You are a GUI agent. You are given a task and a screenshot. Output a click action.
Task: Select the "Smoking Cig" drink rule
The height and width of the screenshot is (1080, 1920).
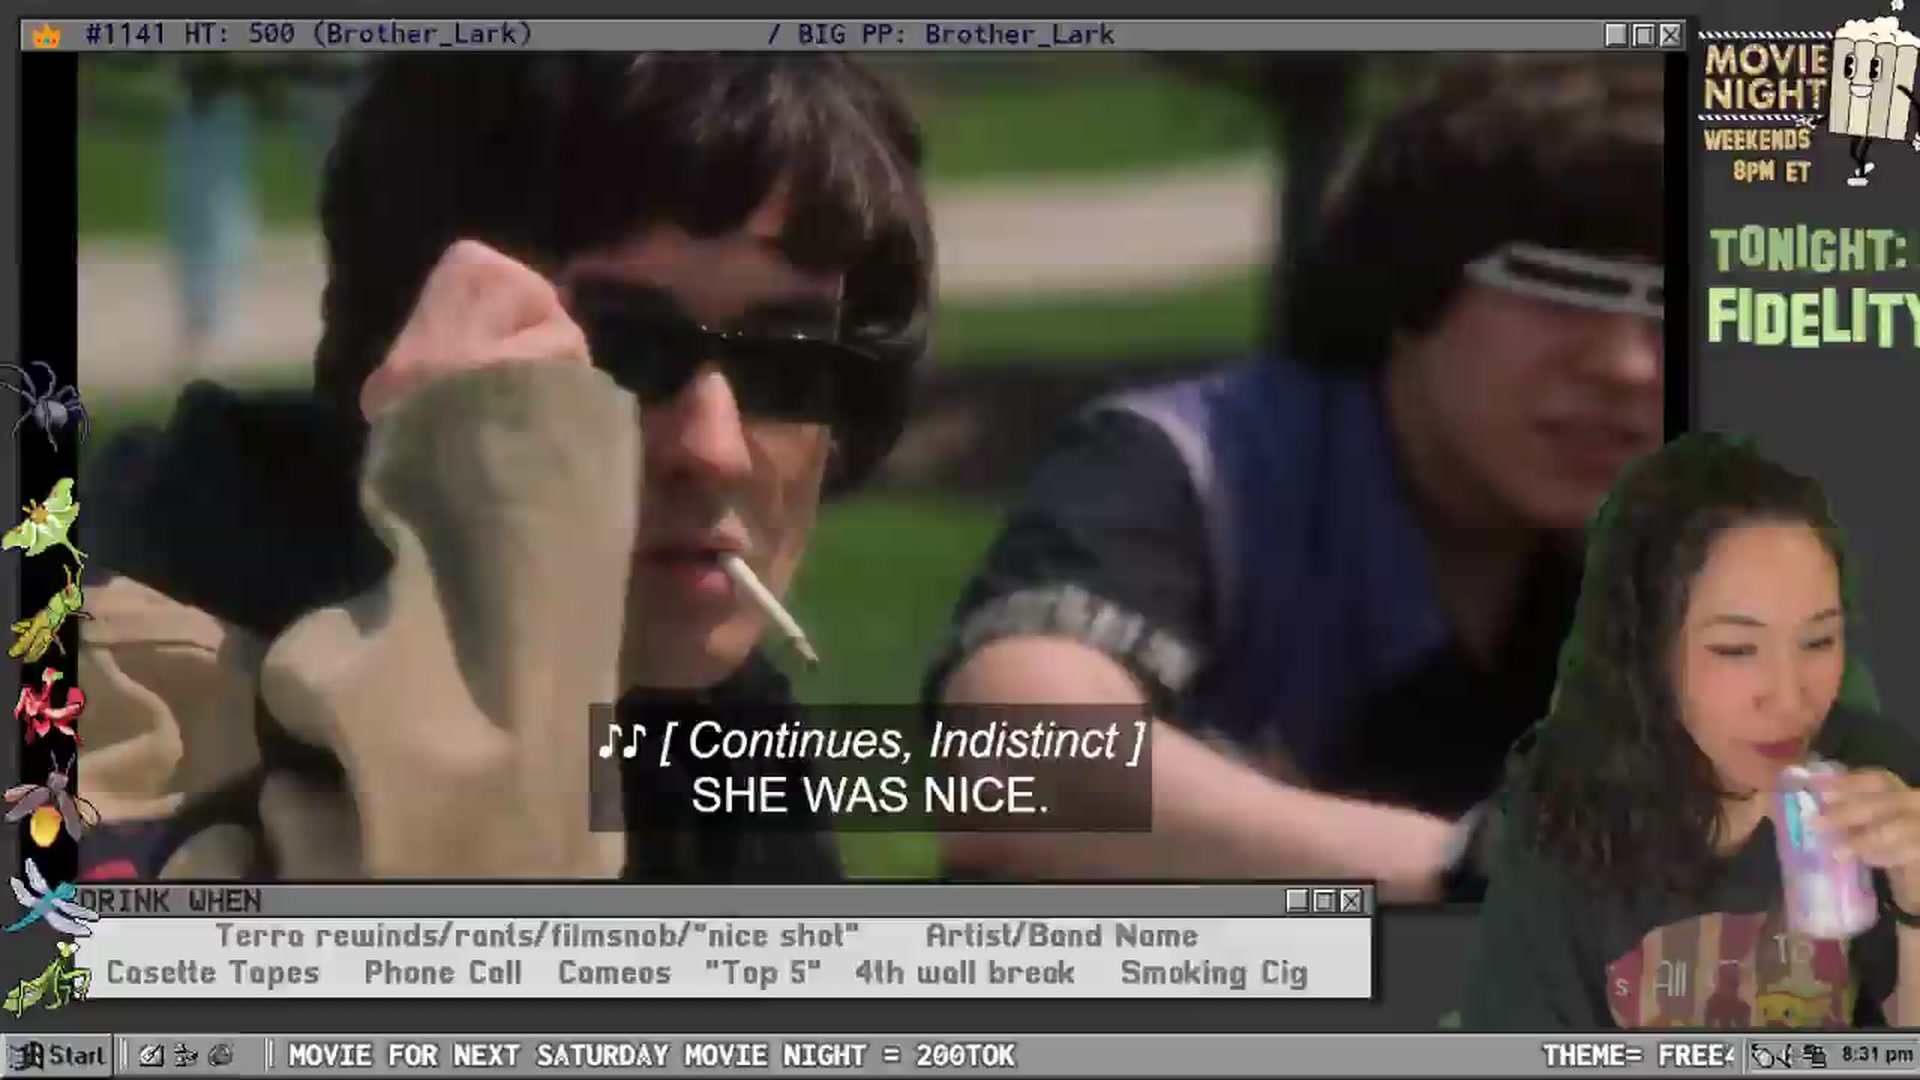click(1214, 973)
